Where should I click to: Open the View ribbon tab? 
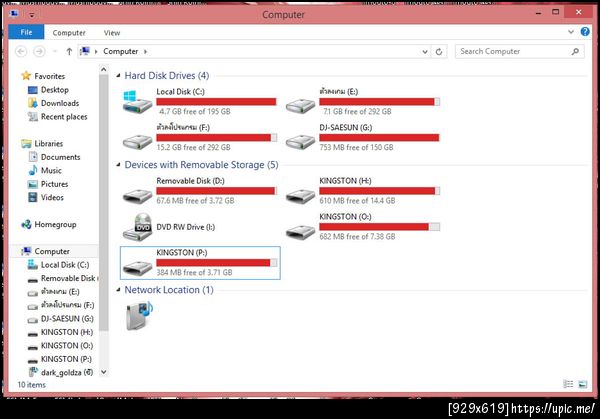point(112,33)
